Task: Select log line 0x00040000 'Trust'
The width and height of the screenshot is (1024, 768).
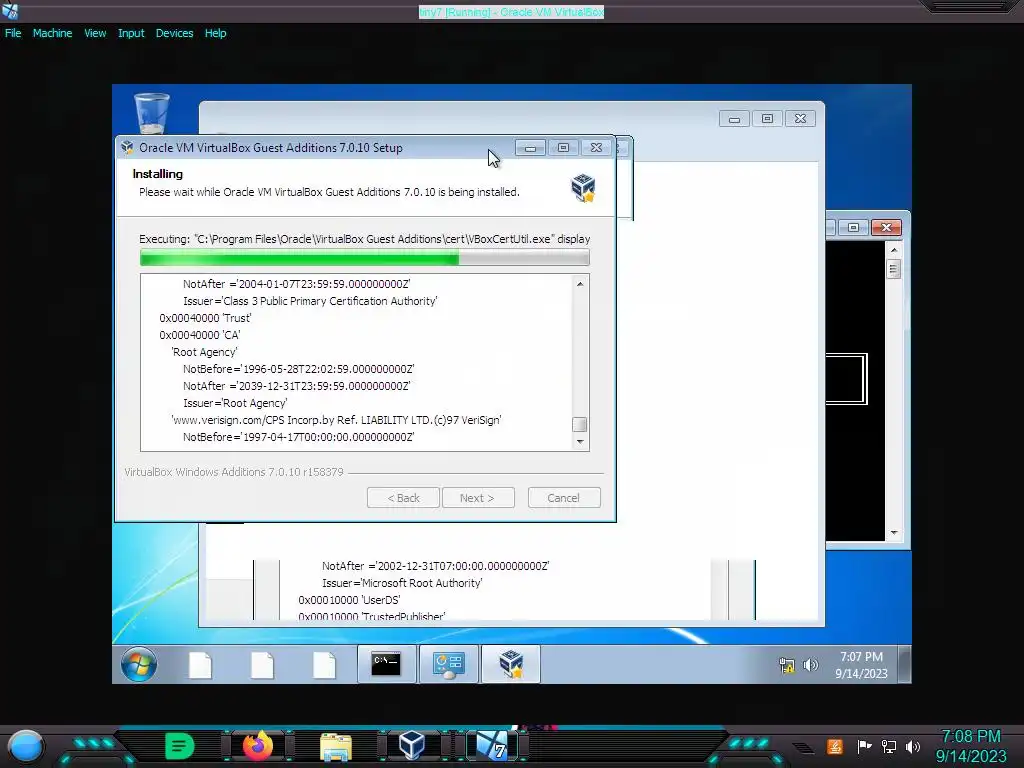Action: [205, 318]
